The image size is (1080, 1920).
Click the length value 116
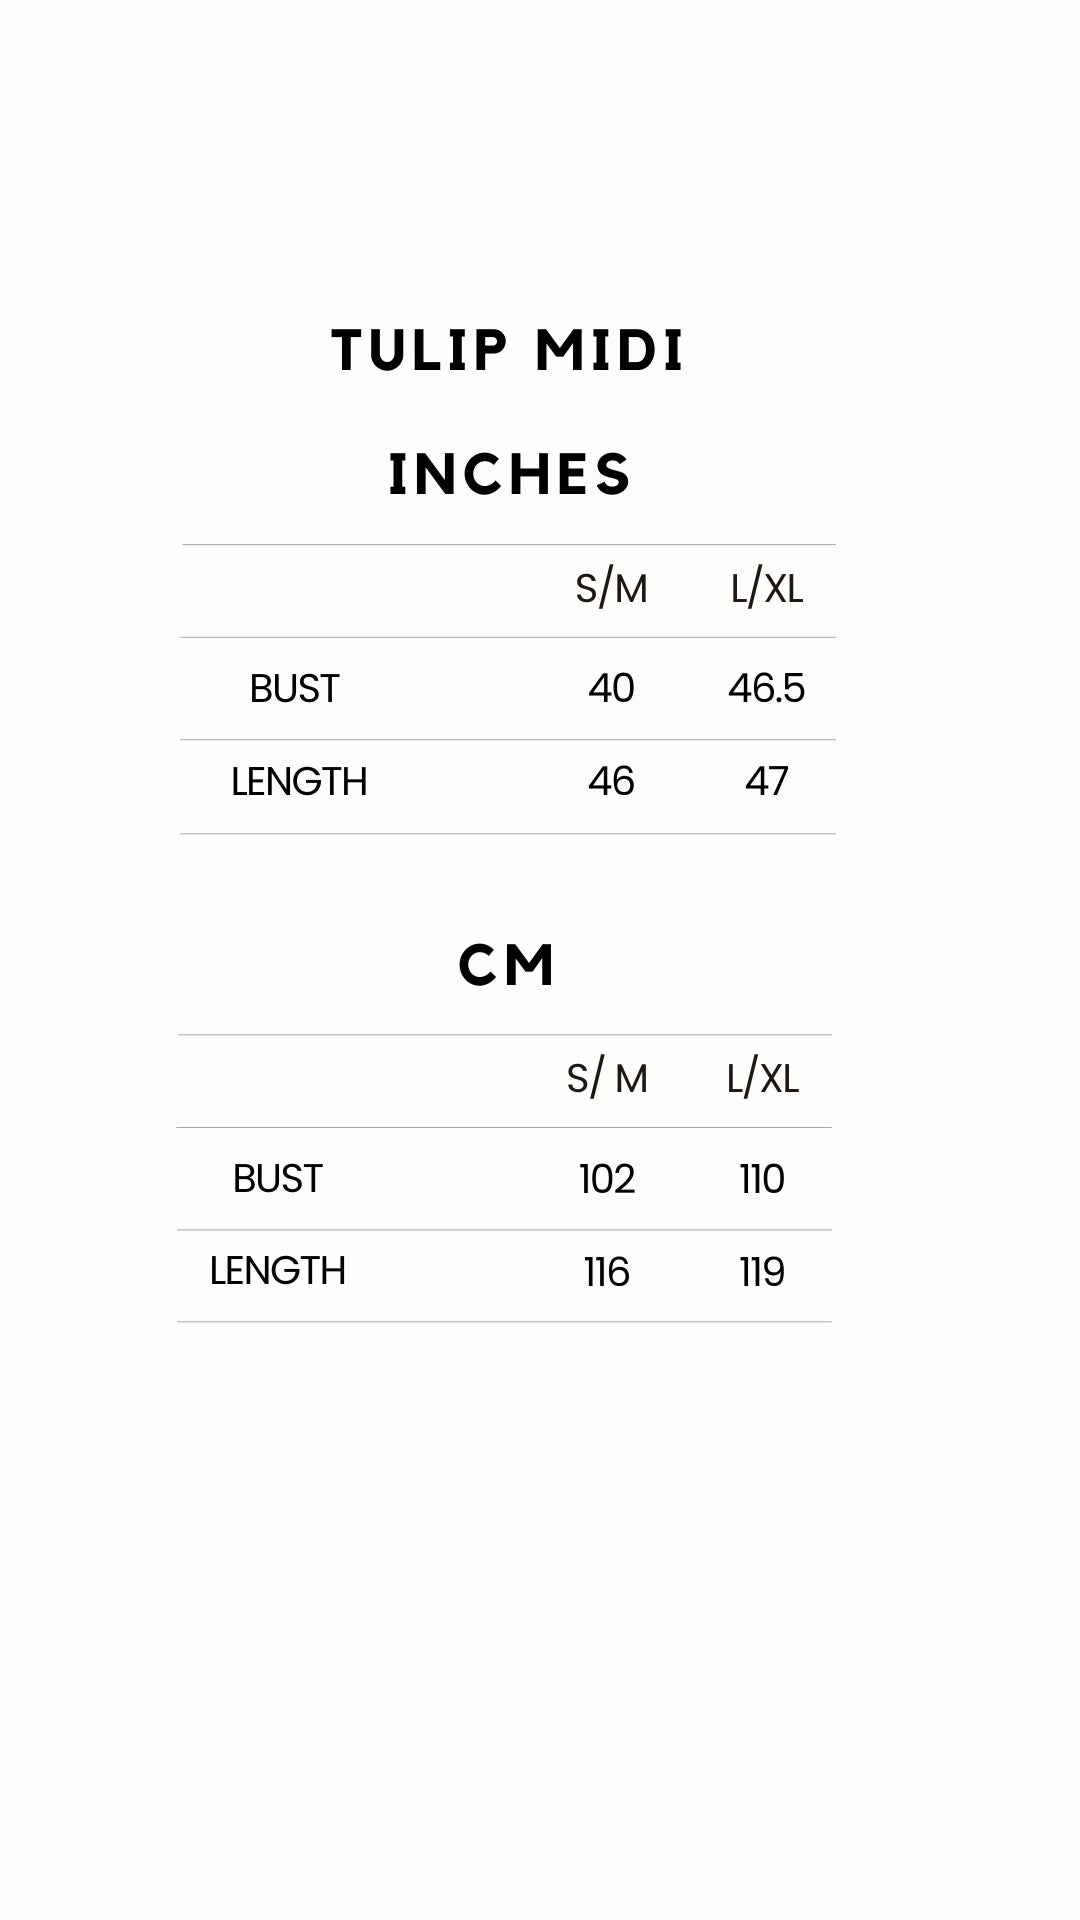607,1272
